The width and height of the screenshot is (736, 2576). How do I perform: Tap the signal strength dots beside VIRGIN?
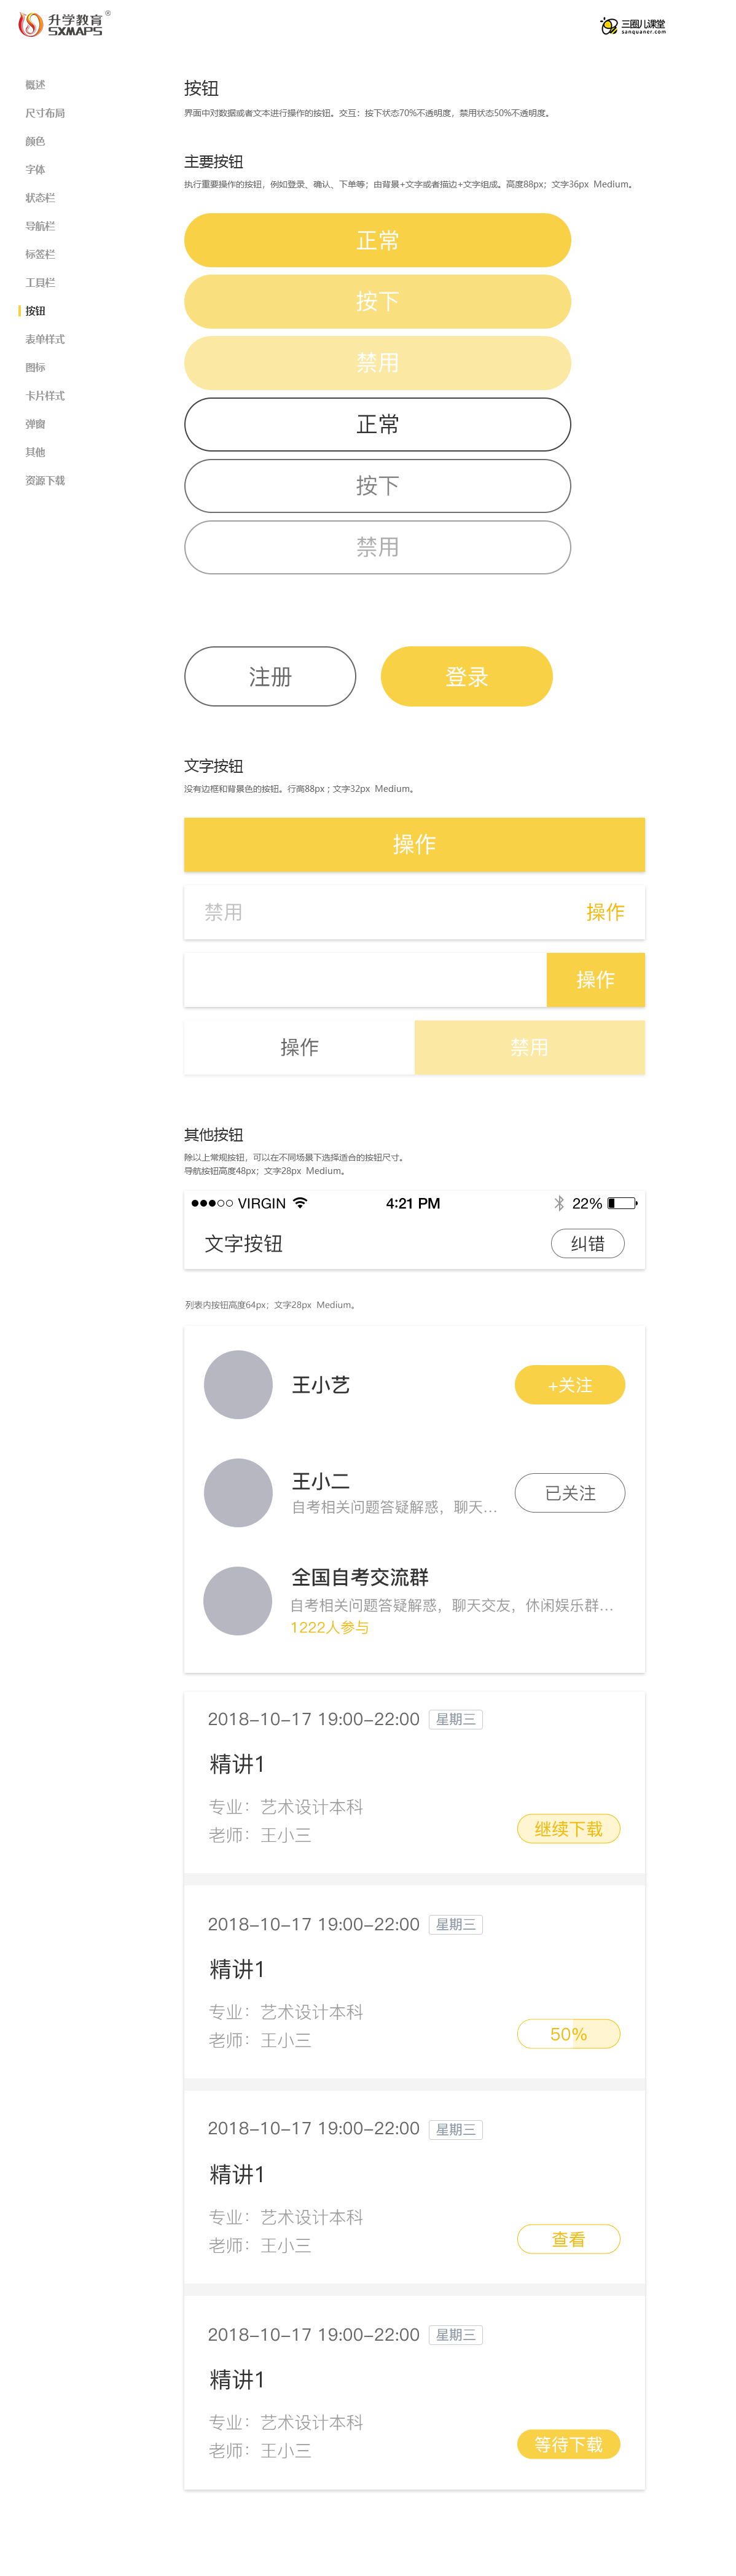coord(212,1203)
